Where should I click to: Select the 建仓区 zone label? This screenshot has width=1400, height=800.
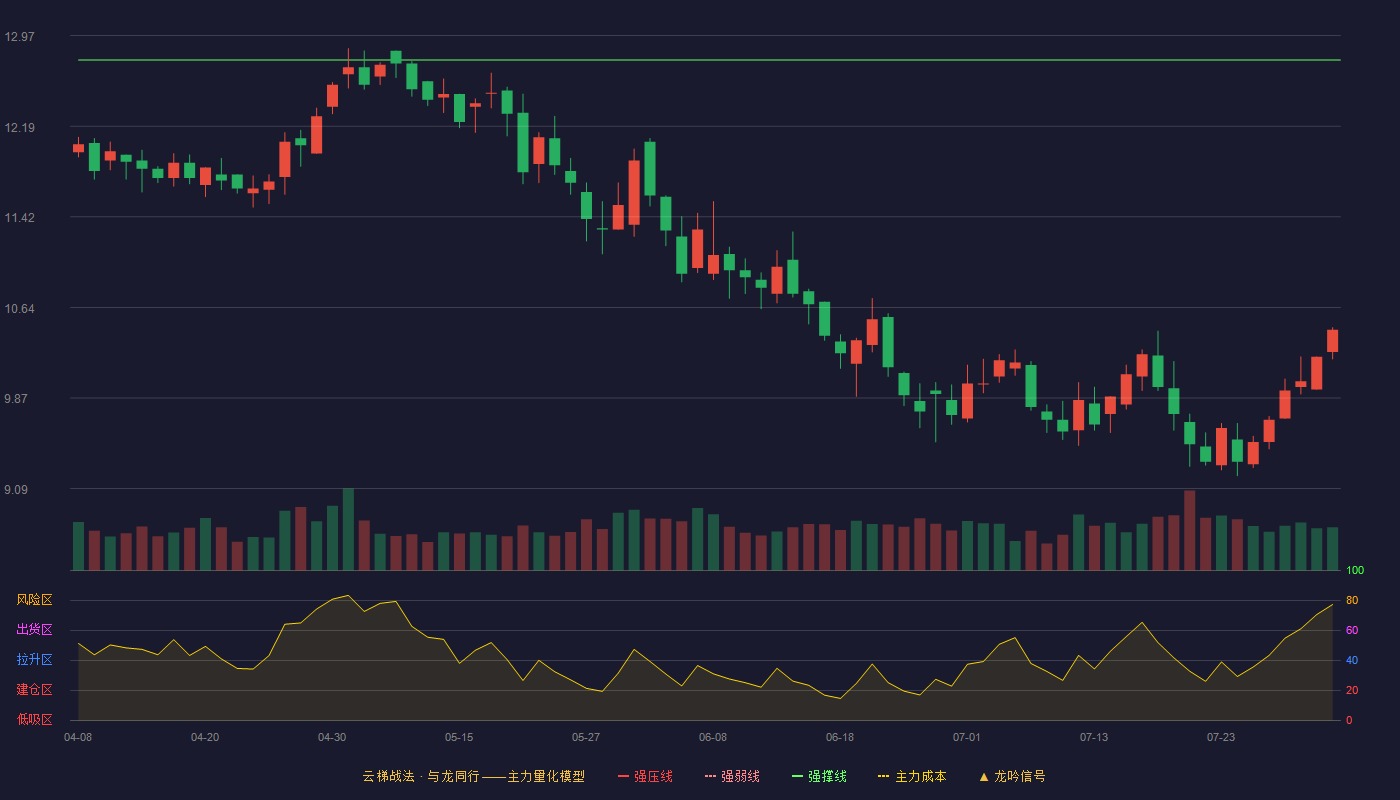click(34, 690)
